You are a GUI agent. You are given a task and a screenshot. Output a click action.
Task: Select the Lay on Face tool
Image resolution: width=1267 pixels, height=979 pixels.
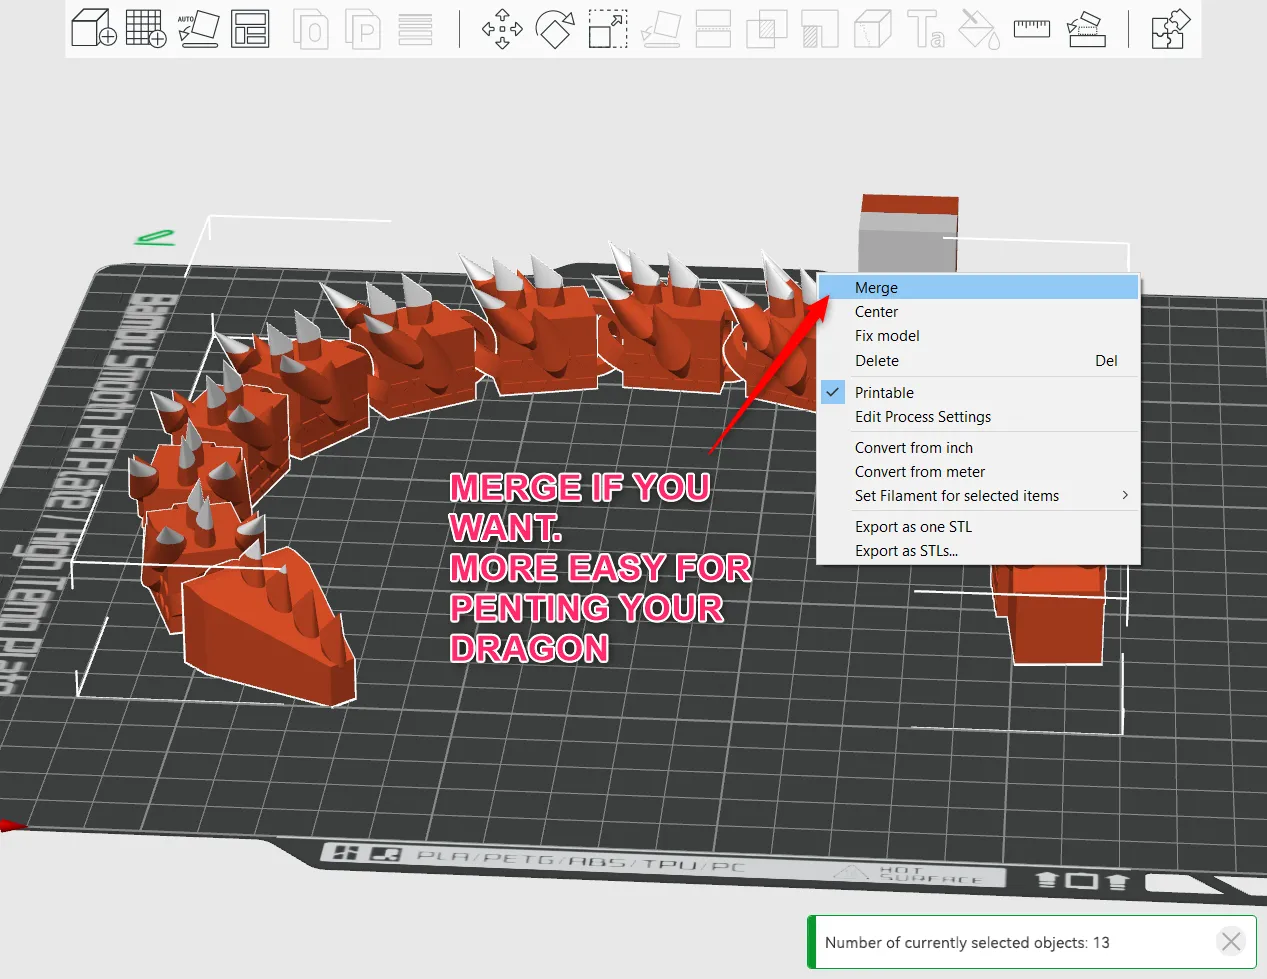click(x=660, y=29)
